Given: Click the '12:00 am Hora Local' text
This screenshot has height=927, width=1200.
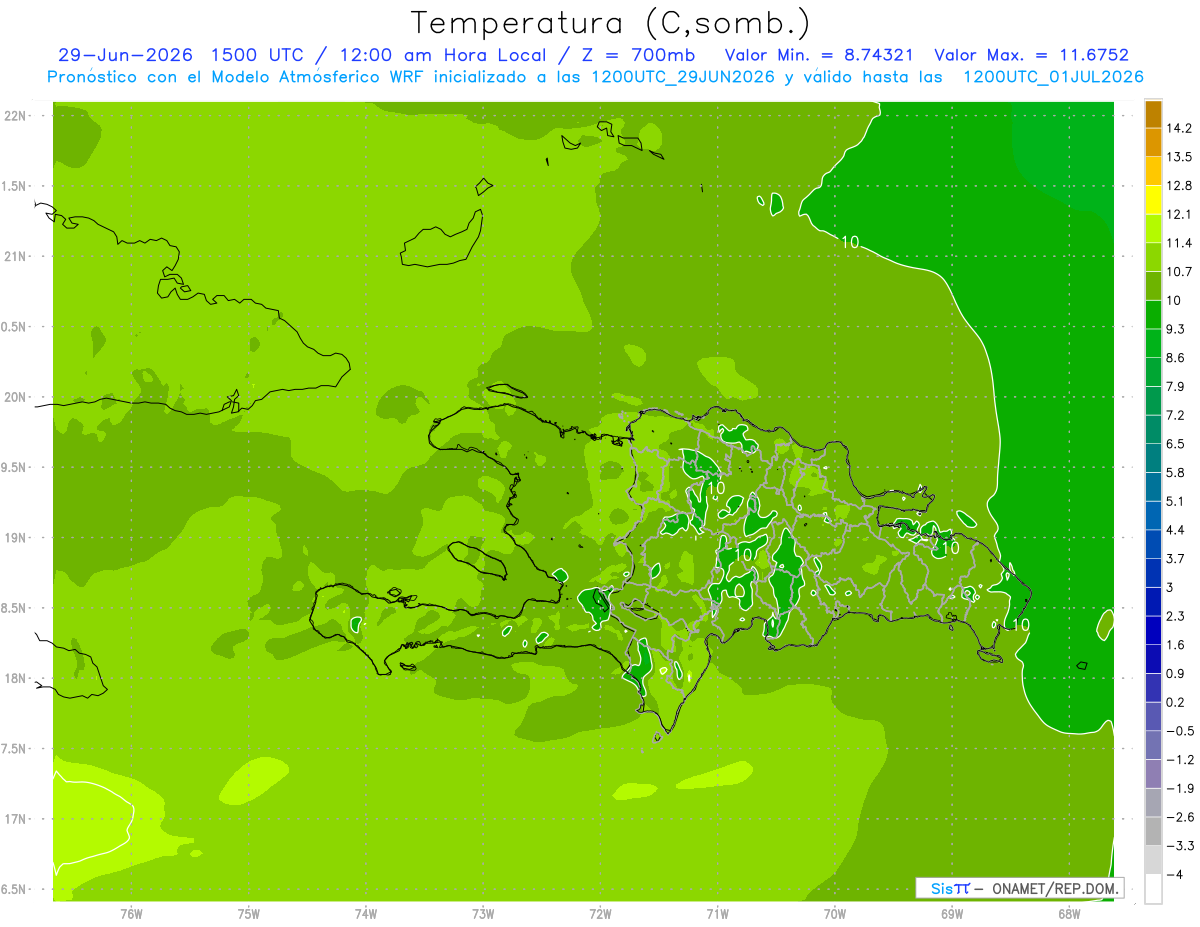Looking at the screenshot, I should [441, 55].
